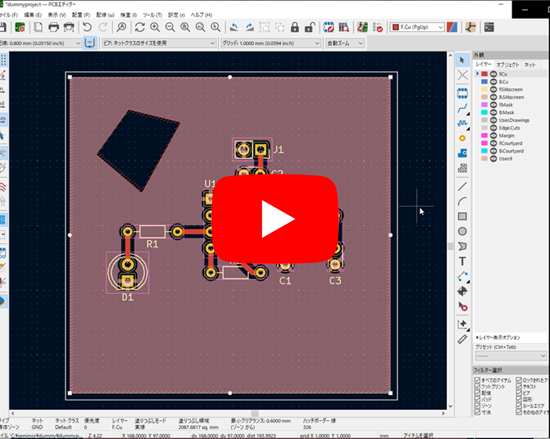Toggle the first checkbox in selection filter

[477, 380]
